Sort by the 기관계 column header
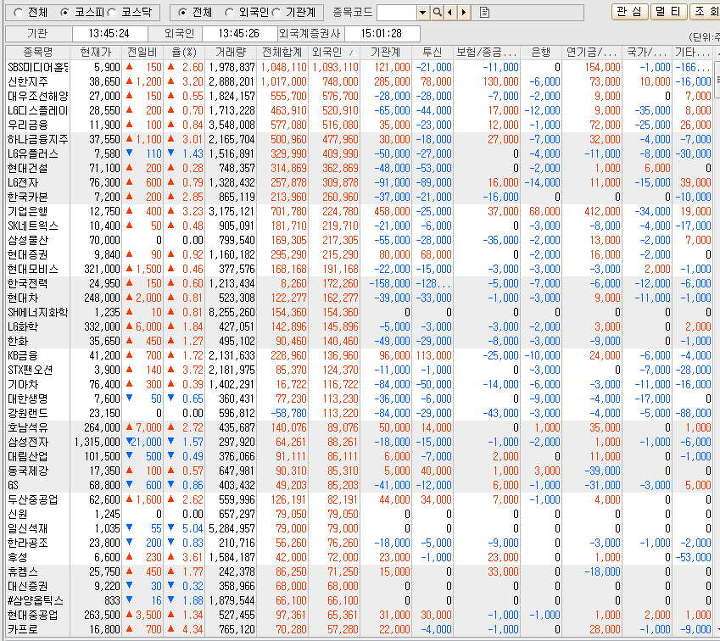Screen dimensions: 720x641 click(386, 52)
